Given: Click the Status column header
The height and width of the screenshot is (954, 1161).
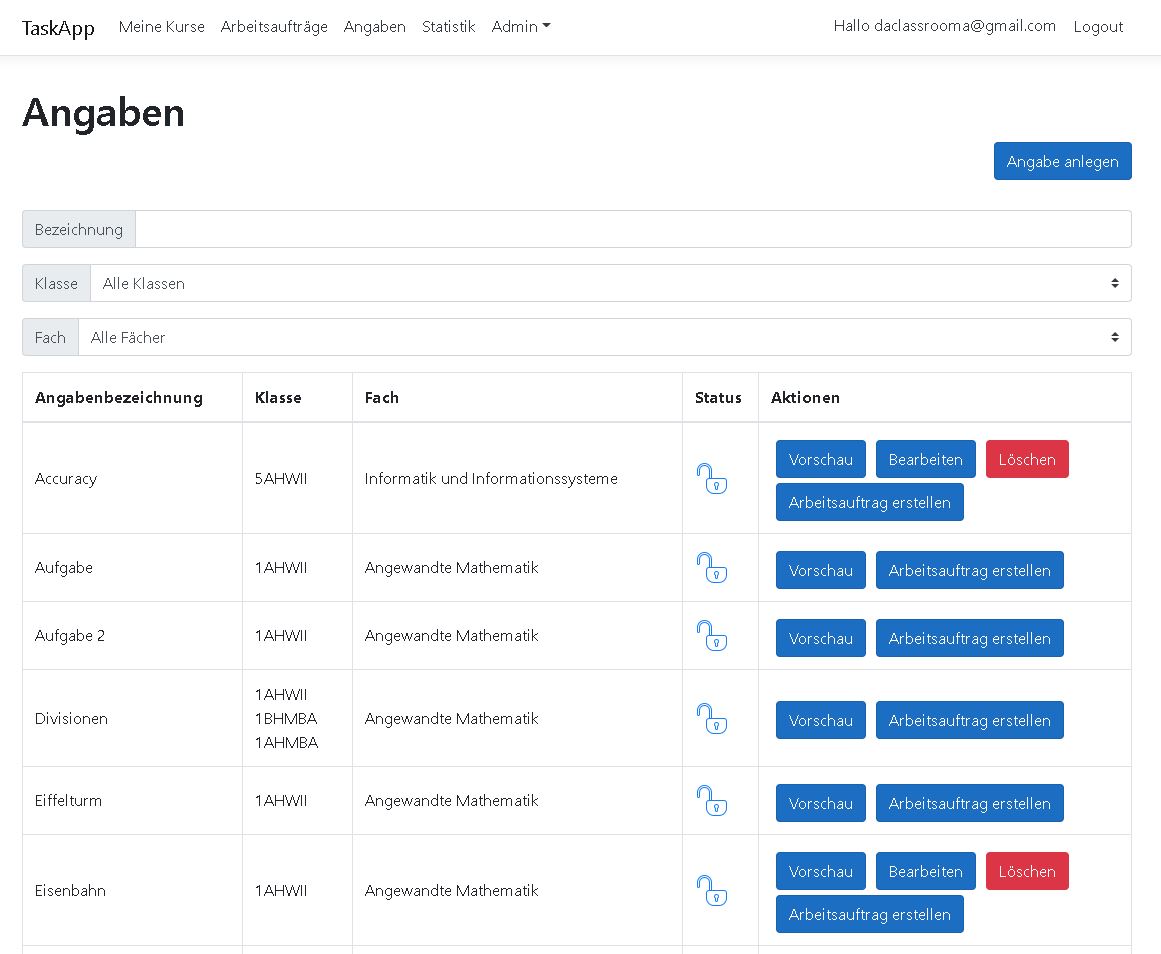Looking at the screenshot, I should [718, 398].
